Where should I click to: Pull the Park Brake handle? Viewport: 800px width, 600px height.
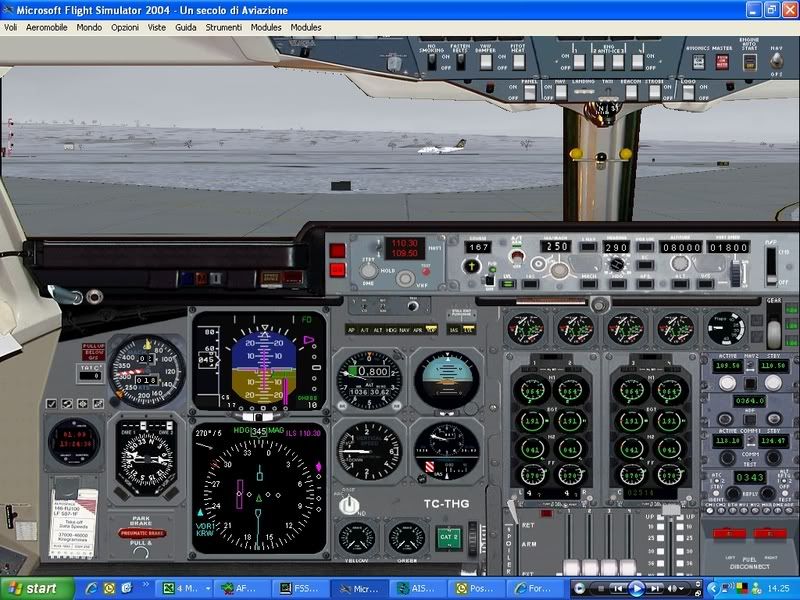142,533
